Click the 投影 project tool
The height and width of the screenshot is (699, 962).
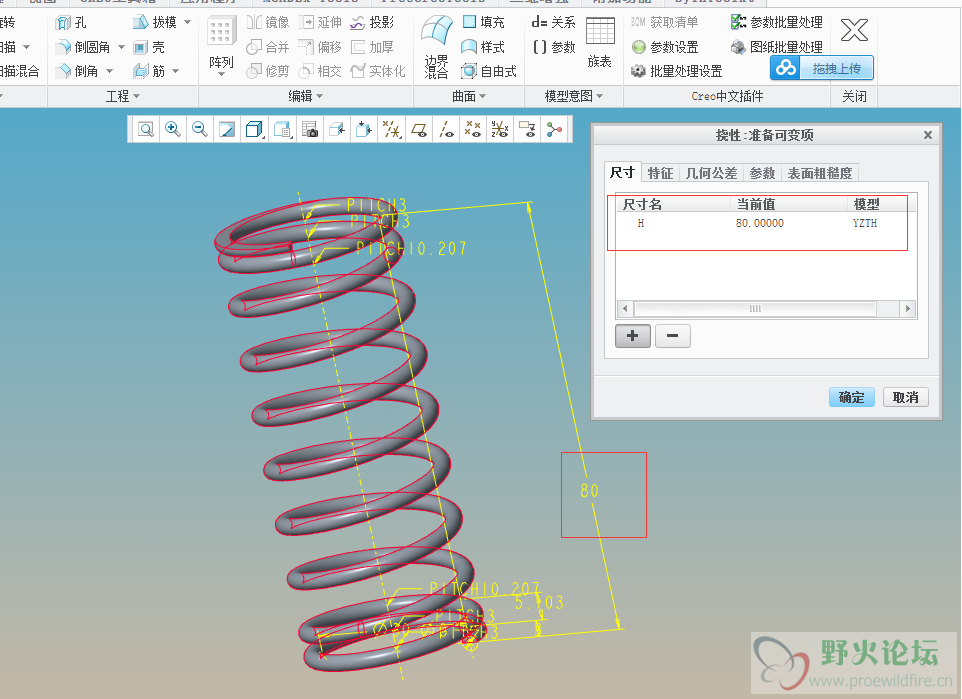(372, 23)
